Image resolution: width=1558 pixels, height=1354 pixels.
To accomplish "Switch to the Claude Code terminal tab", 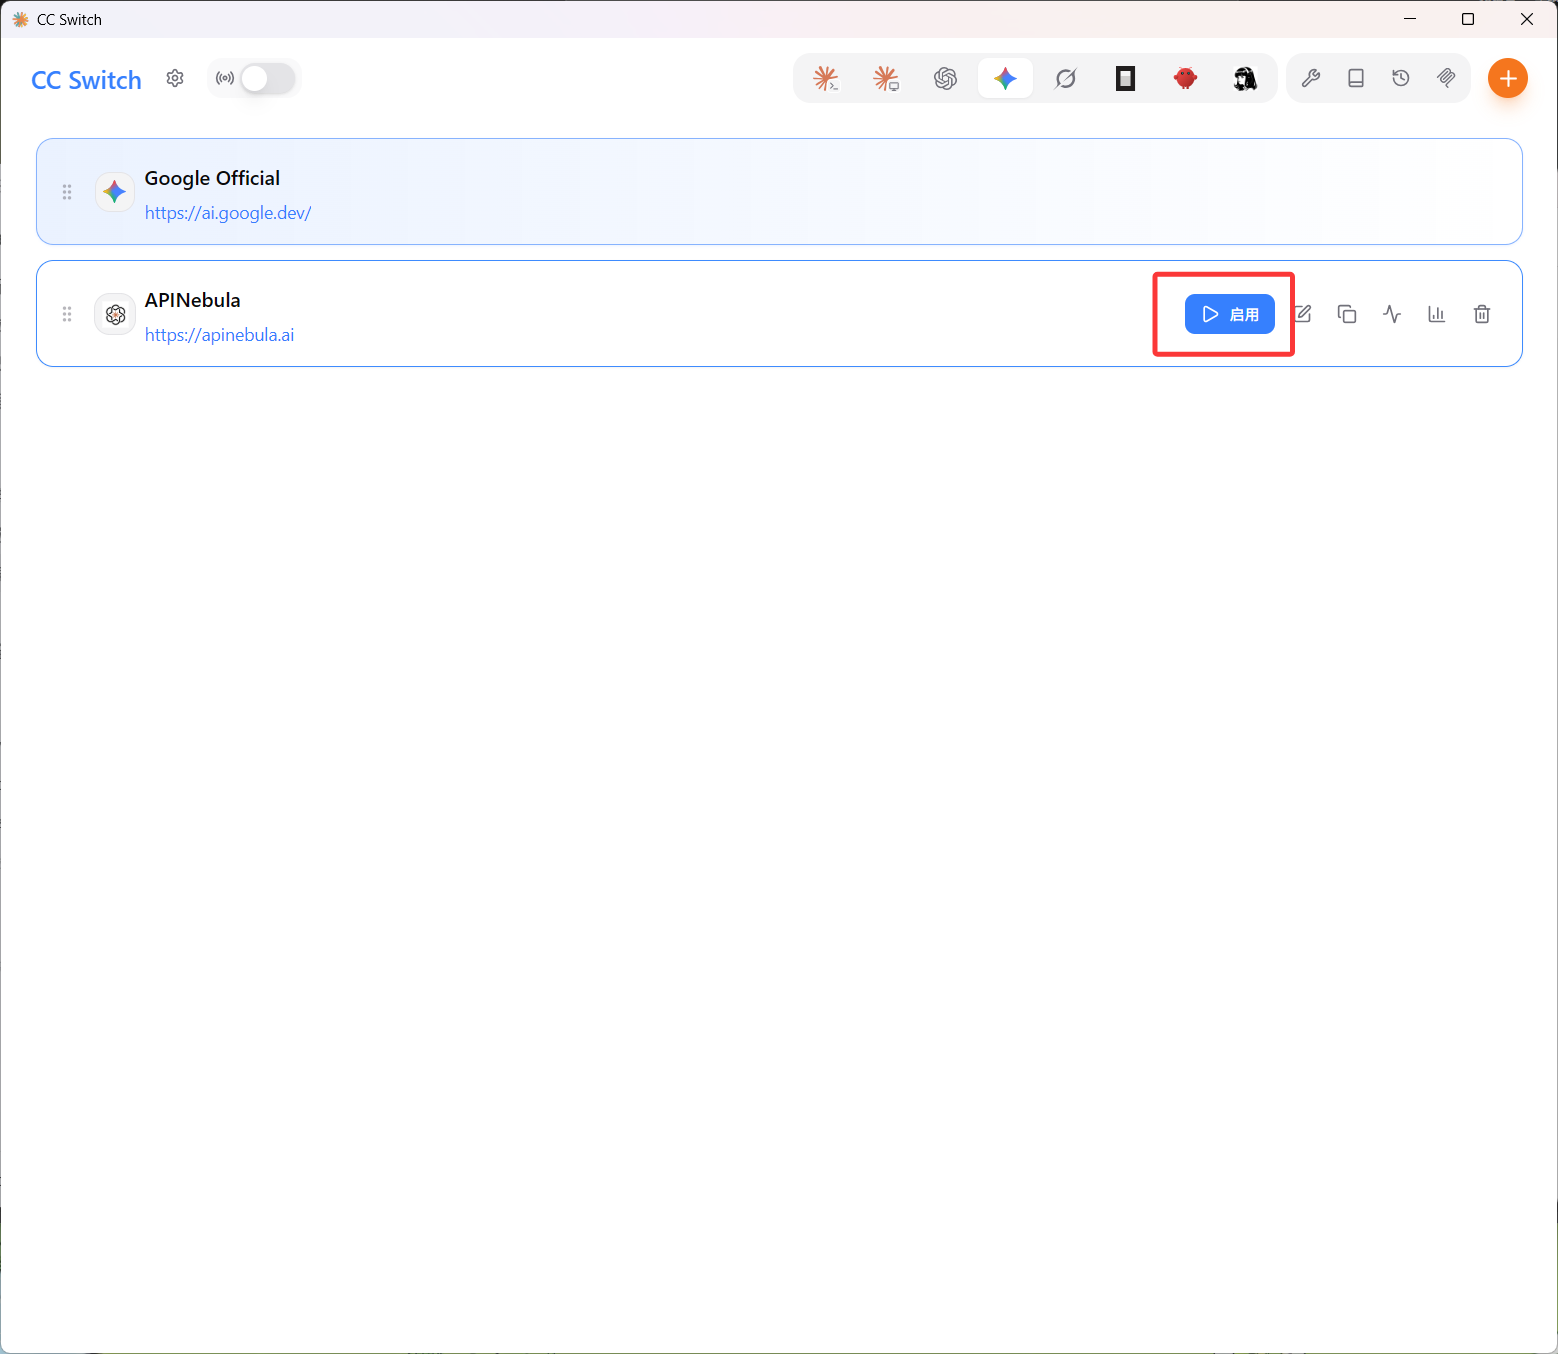I will click(x=826, y=78).
